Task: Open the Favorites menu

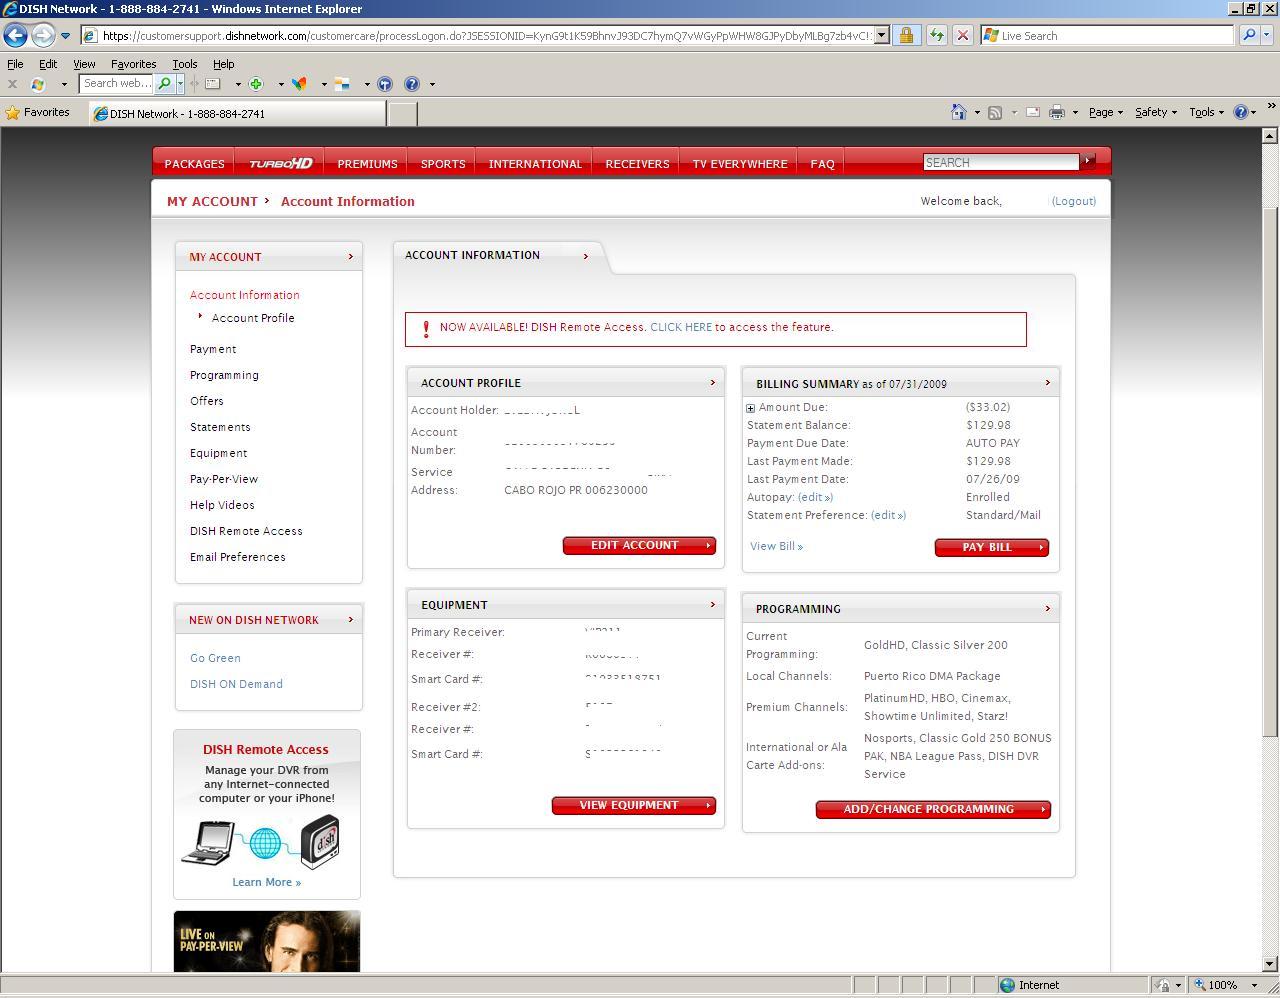Action: tap(133, 63)
